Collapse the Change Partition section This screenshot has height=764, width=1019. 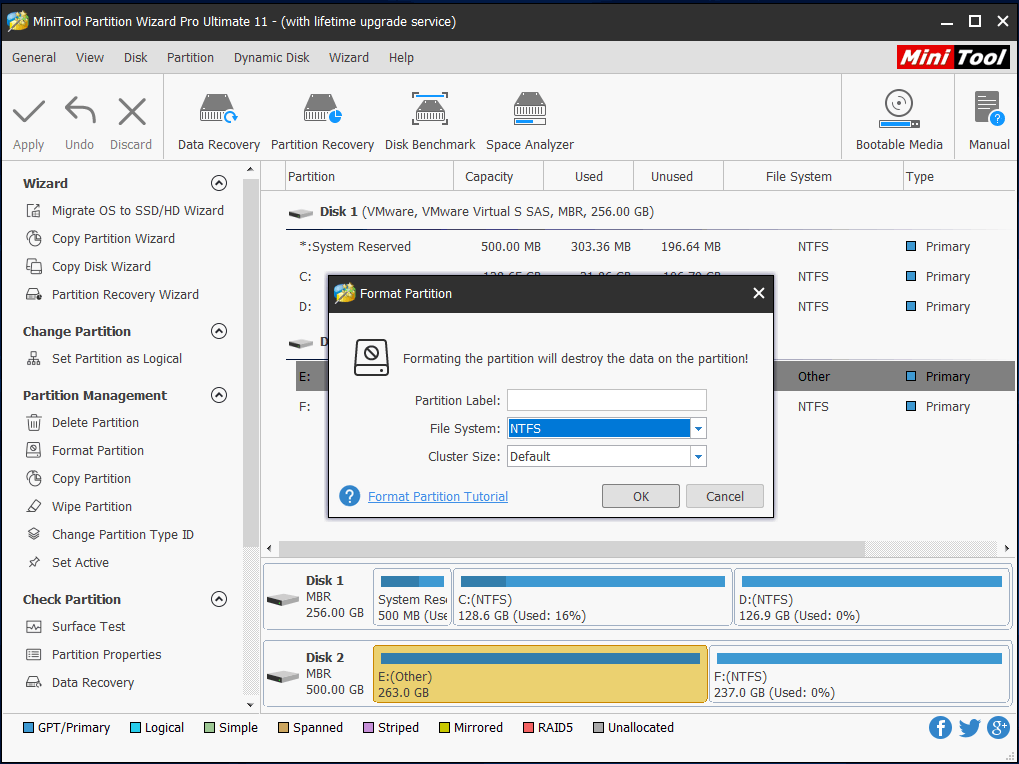click(x=219, y=331)
